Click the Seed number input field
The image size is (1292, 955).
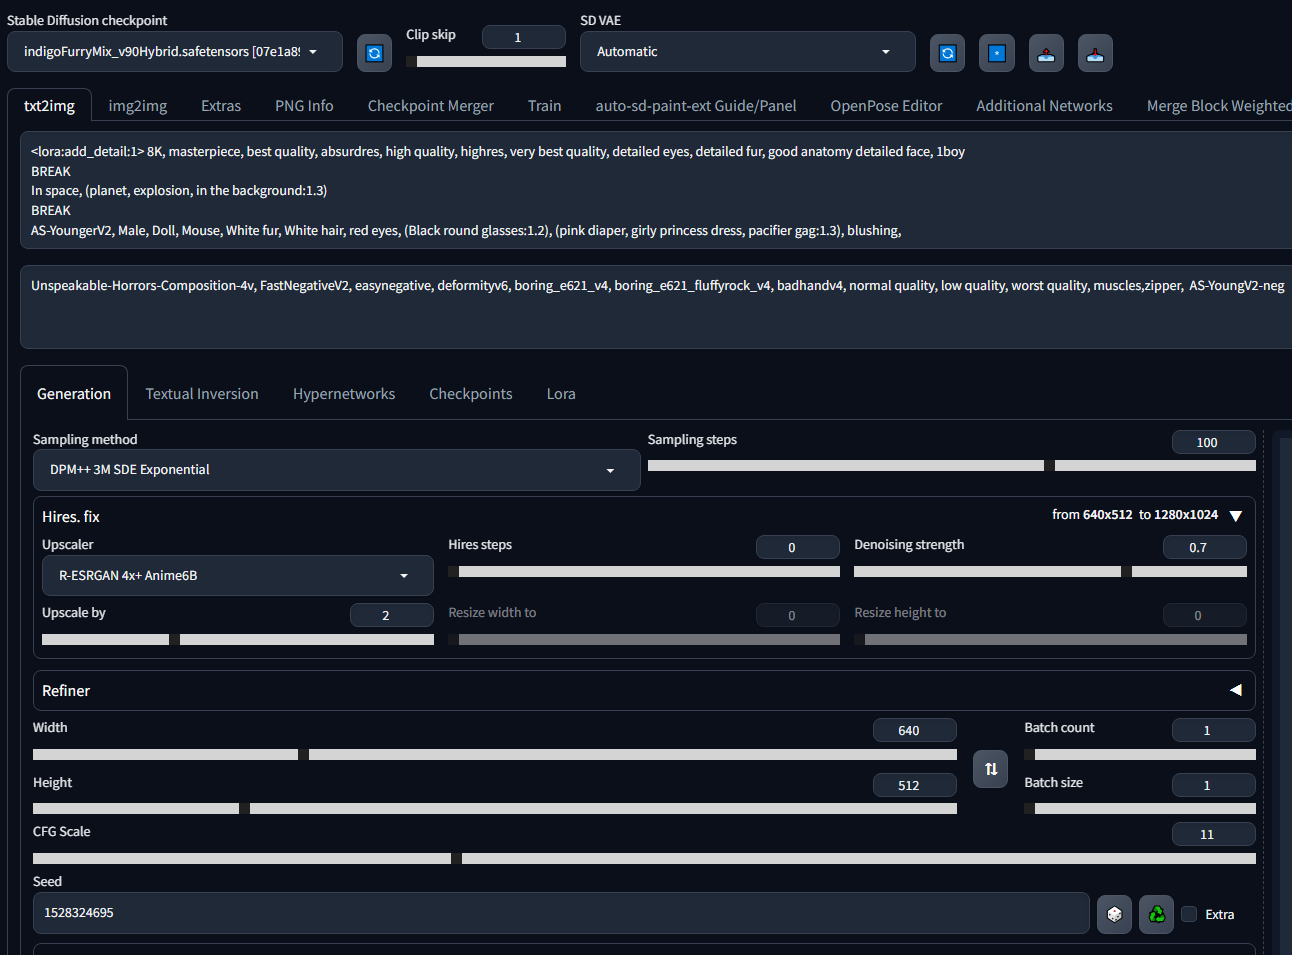pos(560,913)
